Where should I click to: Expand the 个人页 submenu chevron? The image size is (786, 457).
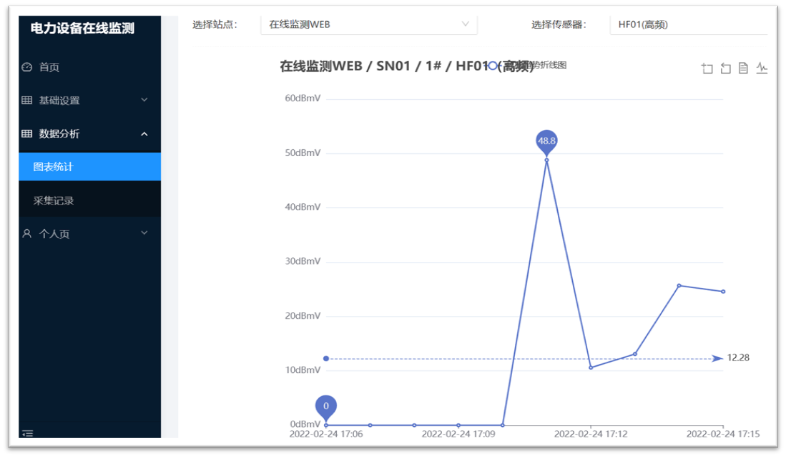tap(144, 233)
